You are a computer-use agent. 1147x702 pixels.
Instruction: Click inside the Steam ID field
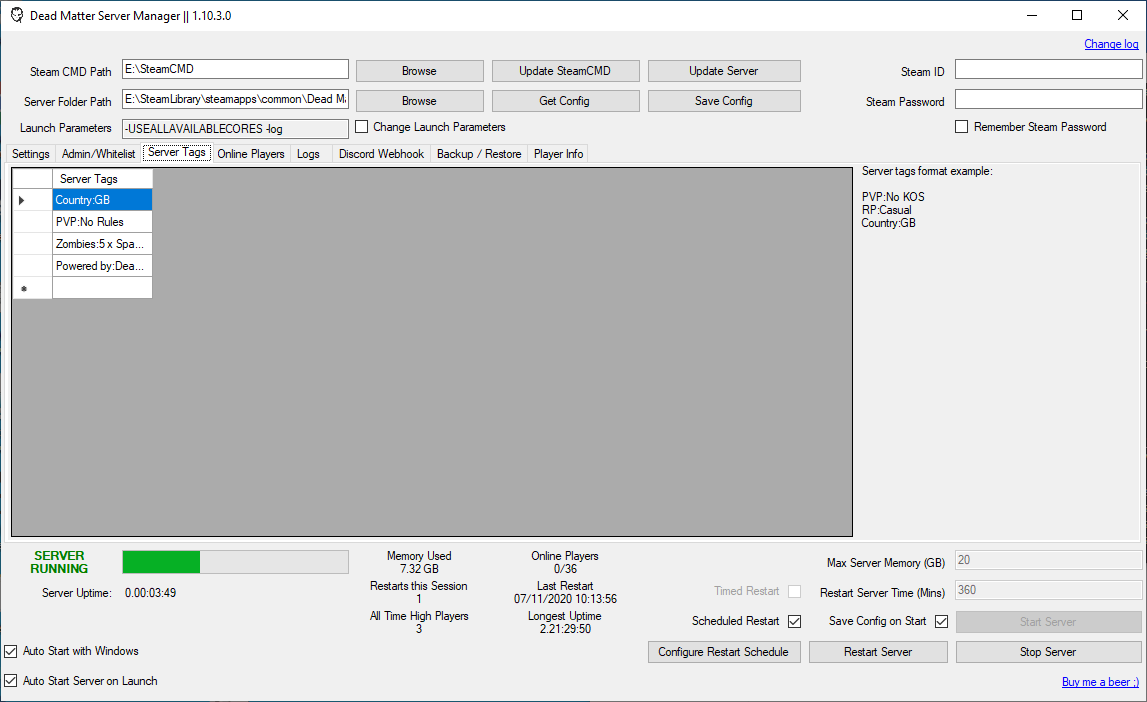click(x=1047, y=68)
